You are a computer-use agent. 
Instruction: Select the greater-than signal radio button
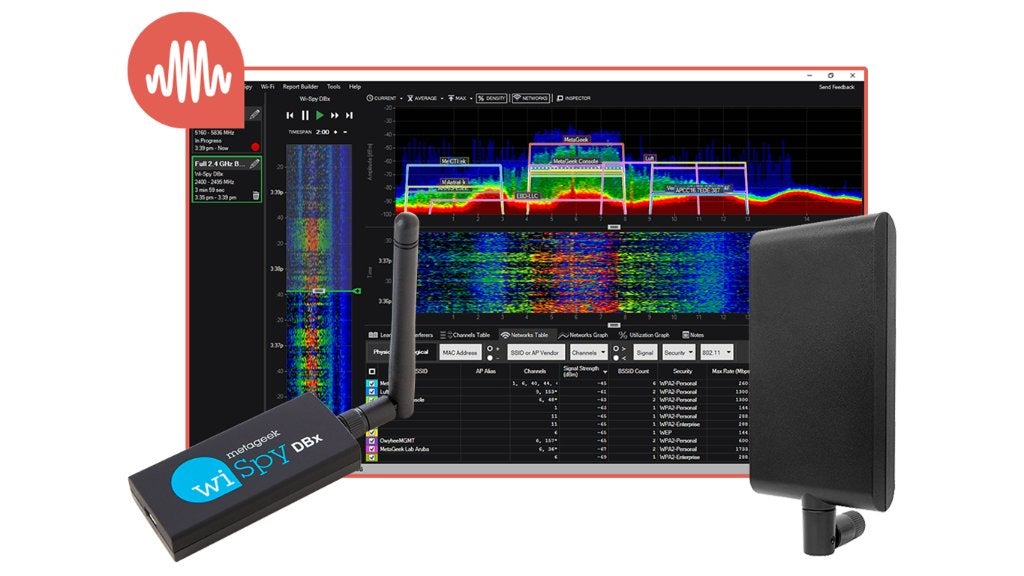[x=616, y=349]
